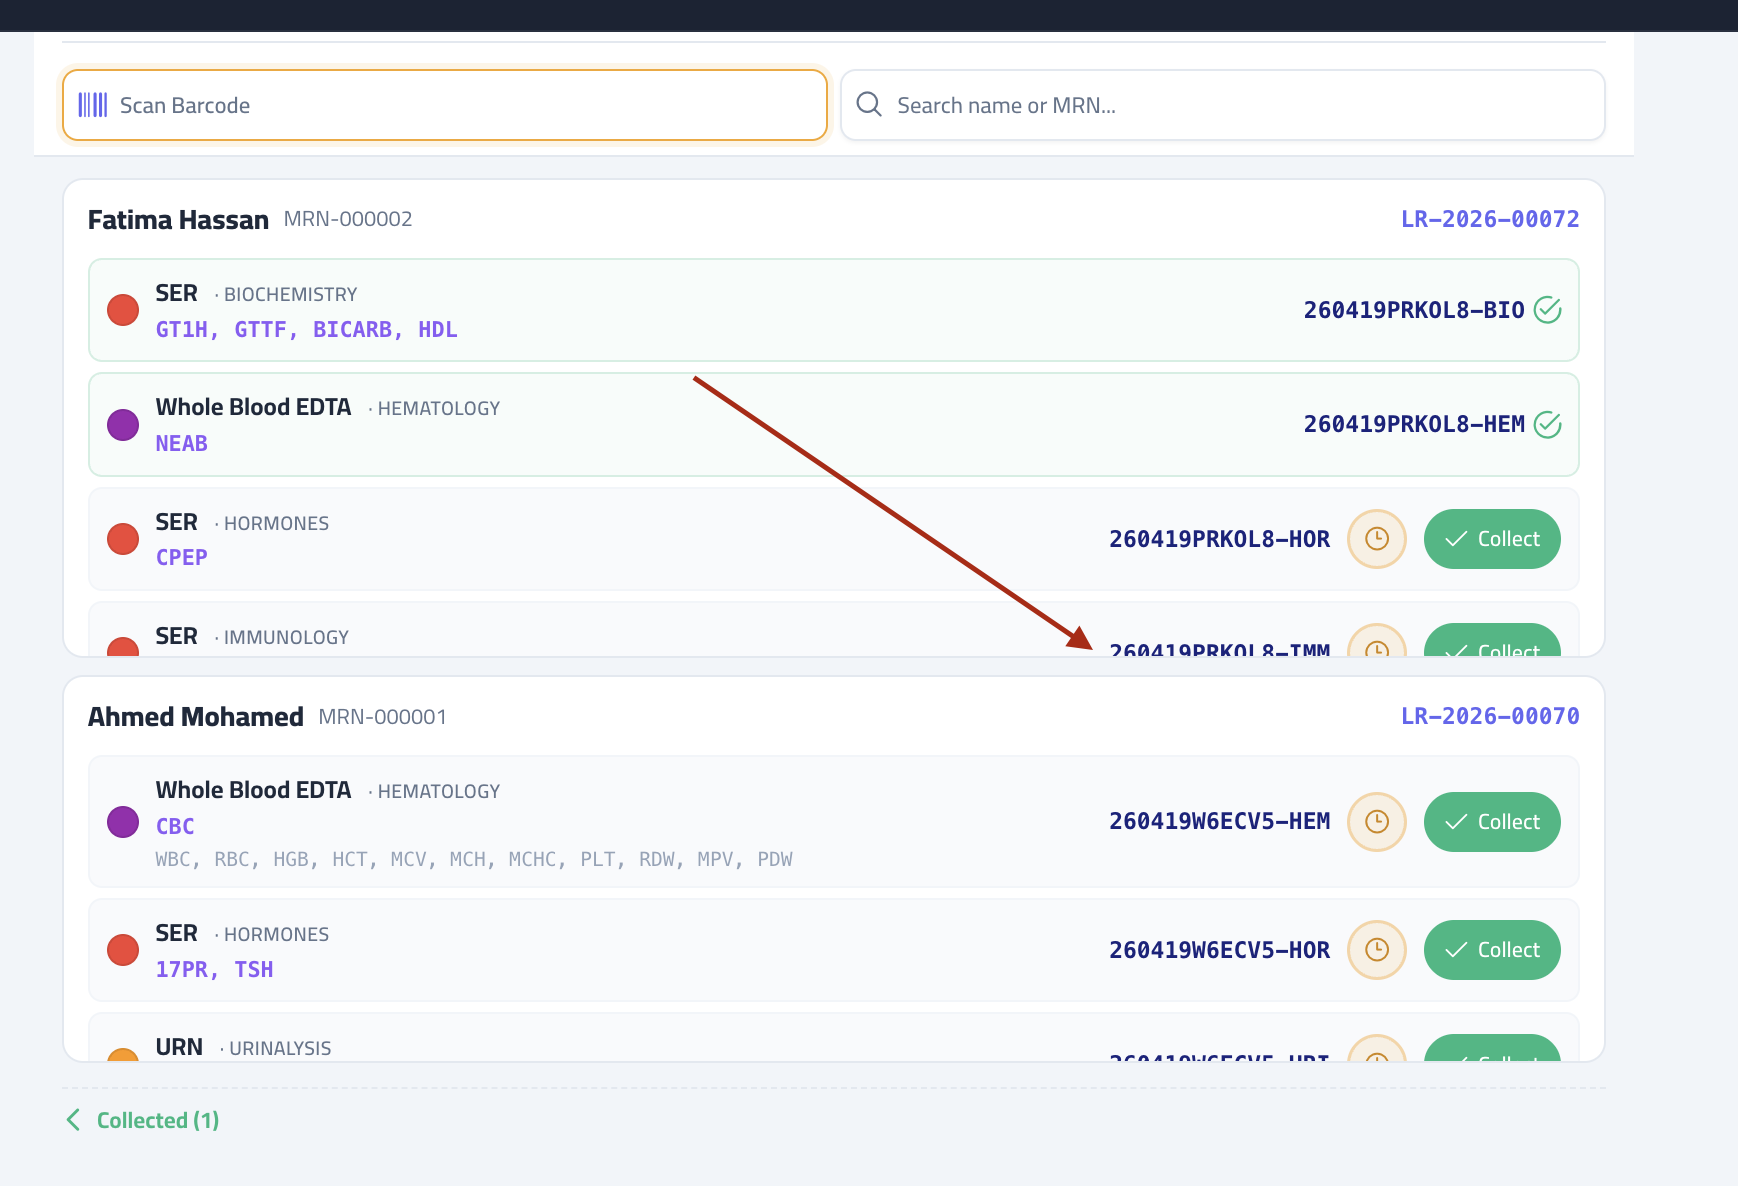Screen dimensions: 1738x1186
Task: Click the barcode icon in Scan Barcode field
Action: coord(93,105)
